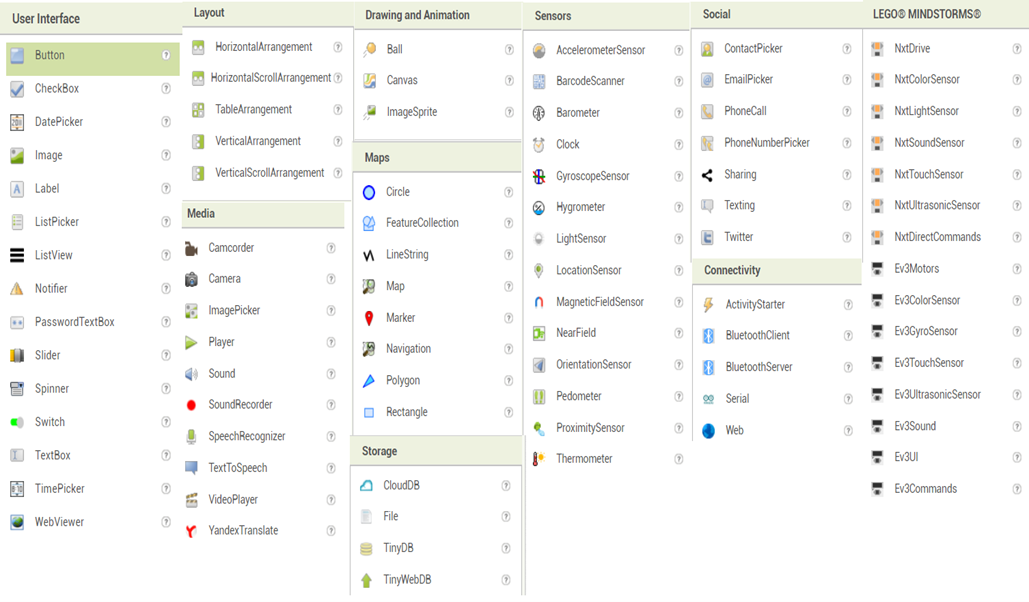Select the YandexTranslate icon
This screenshot has height=602, width=1029.
[191, 531]
